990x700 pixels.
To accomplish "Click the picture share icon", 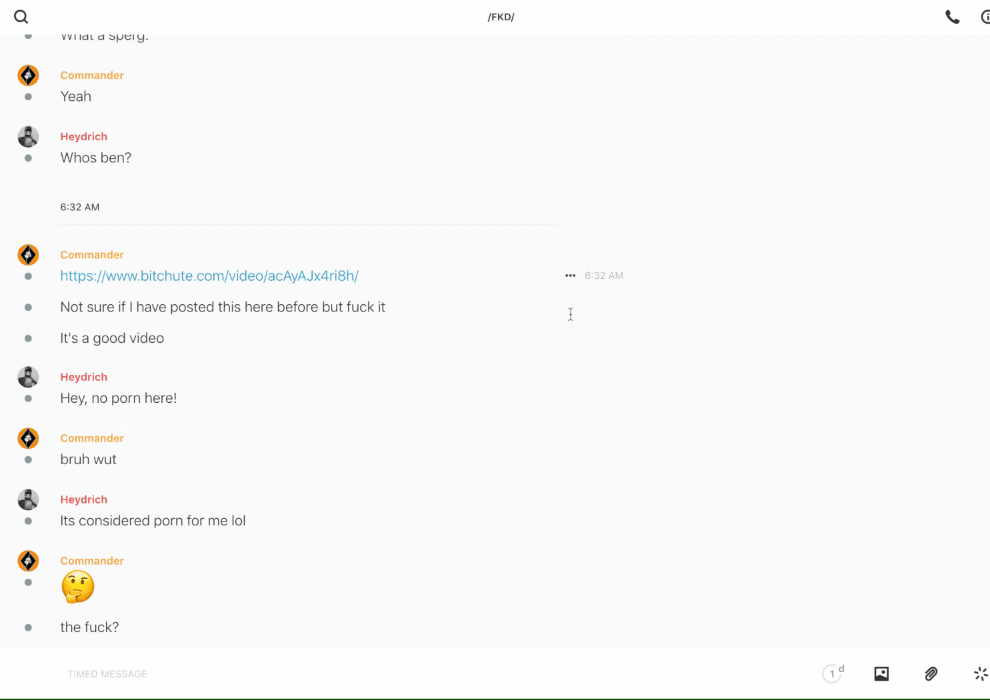I will [x=881, y=674].
